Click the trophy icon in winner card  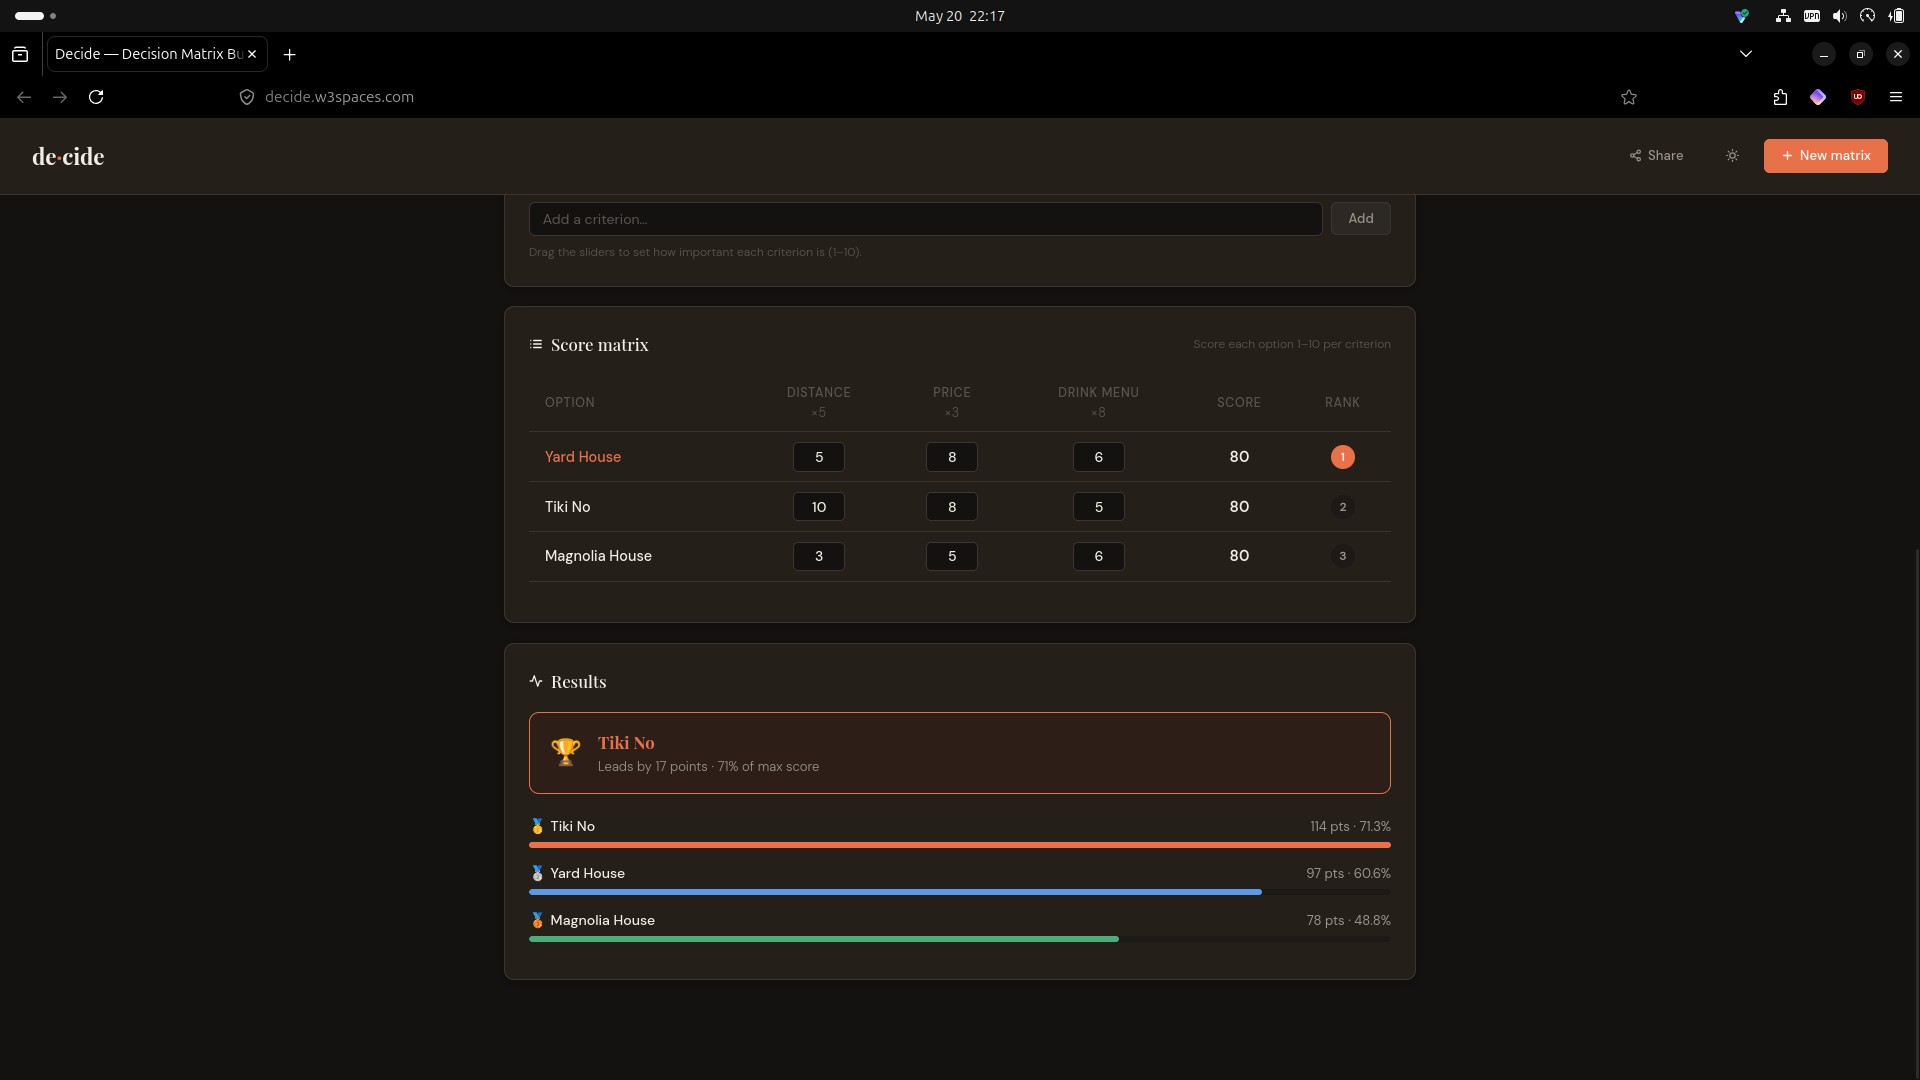point(565,752)
